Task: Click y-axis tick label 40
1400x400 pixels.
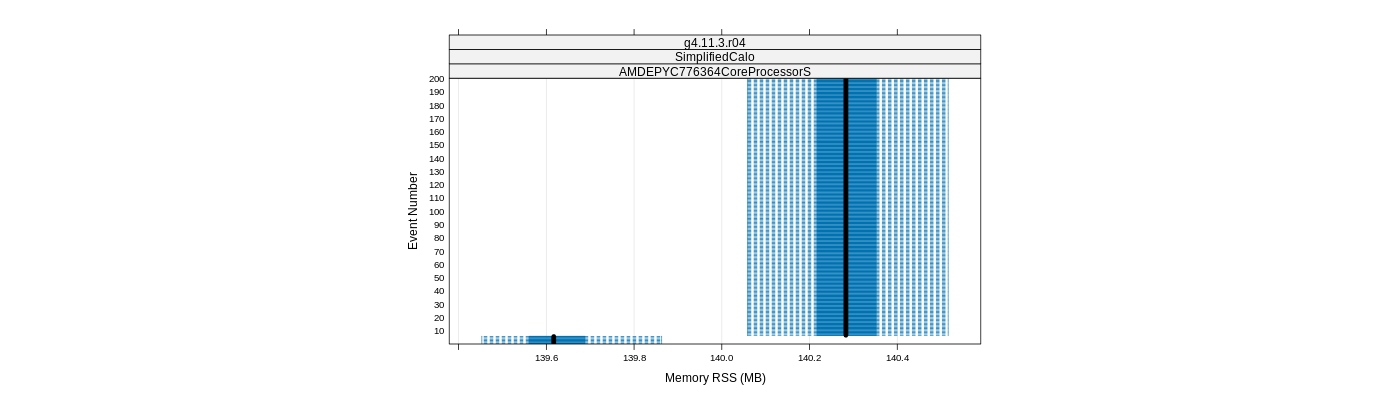Action: coord(439,291)
